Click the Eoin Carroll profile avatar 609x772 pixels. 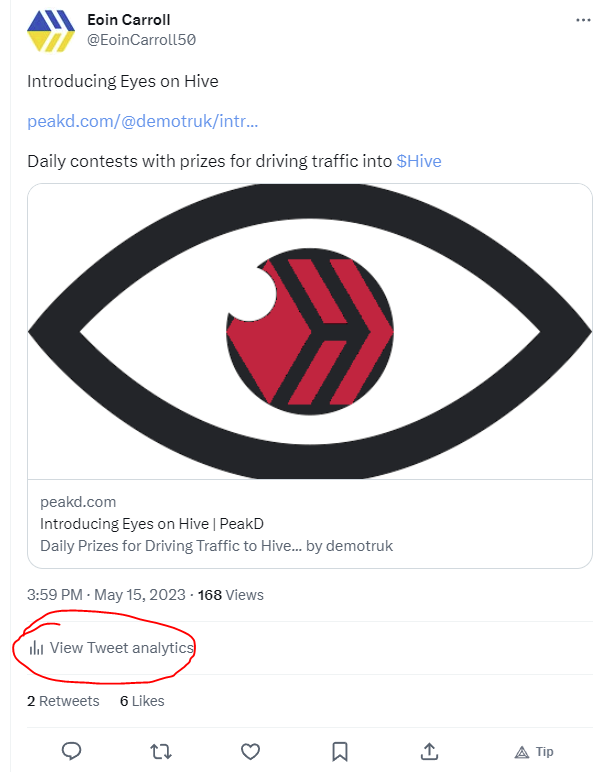click(49, 30)
